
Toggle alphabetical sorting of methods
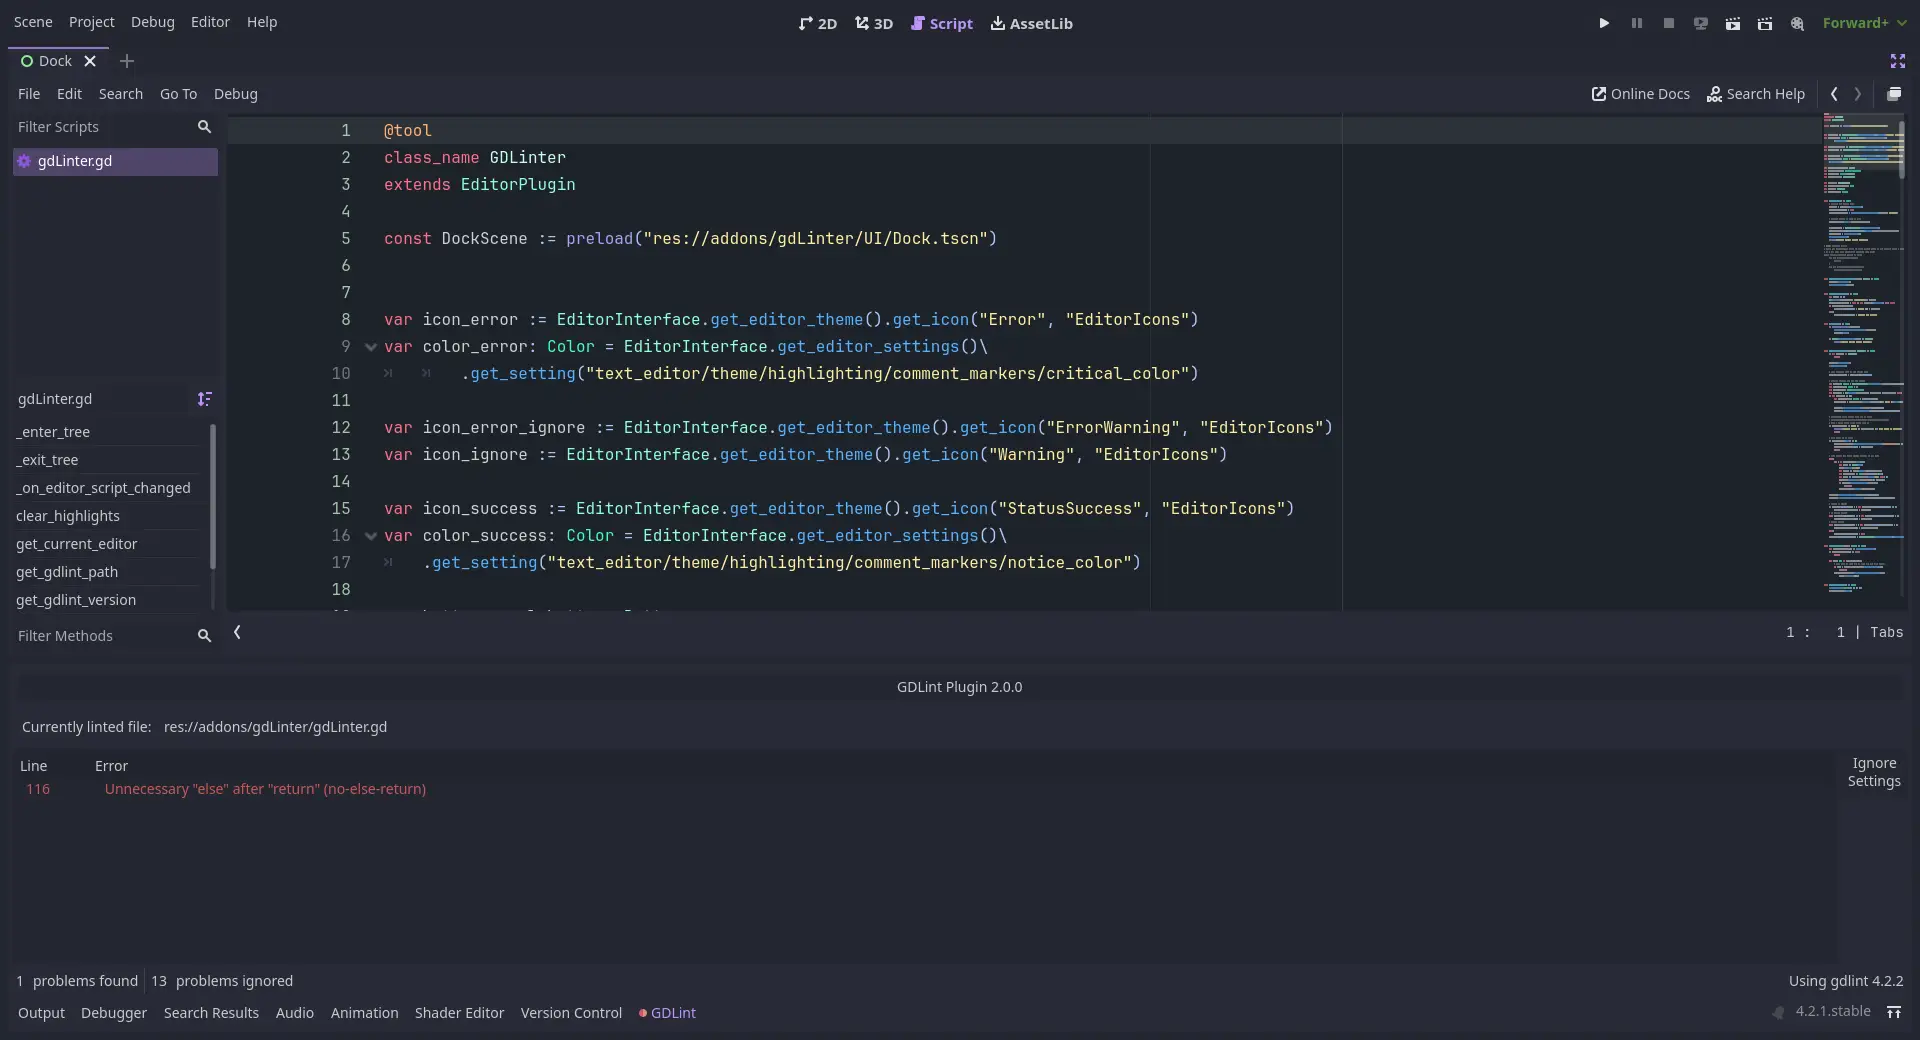click(x=204, y=399)
